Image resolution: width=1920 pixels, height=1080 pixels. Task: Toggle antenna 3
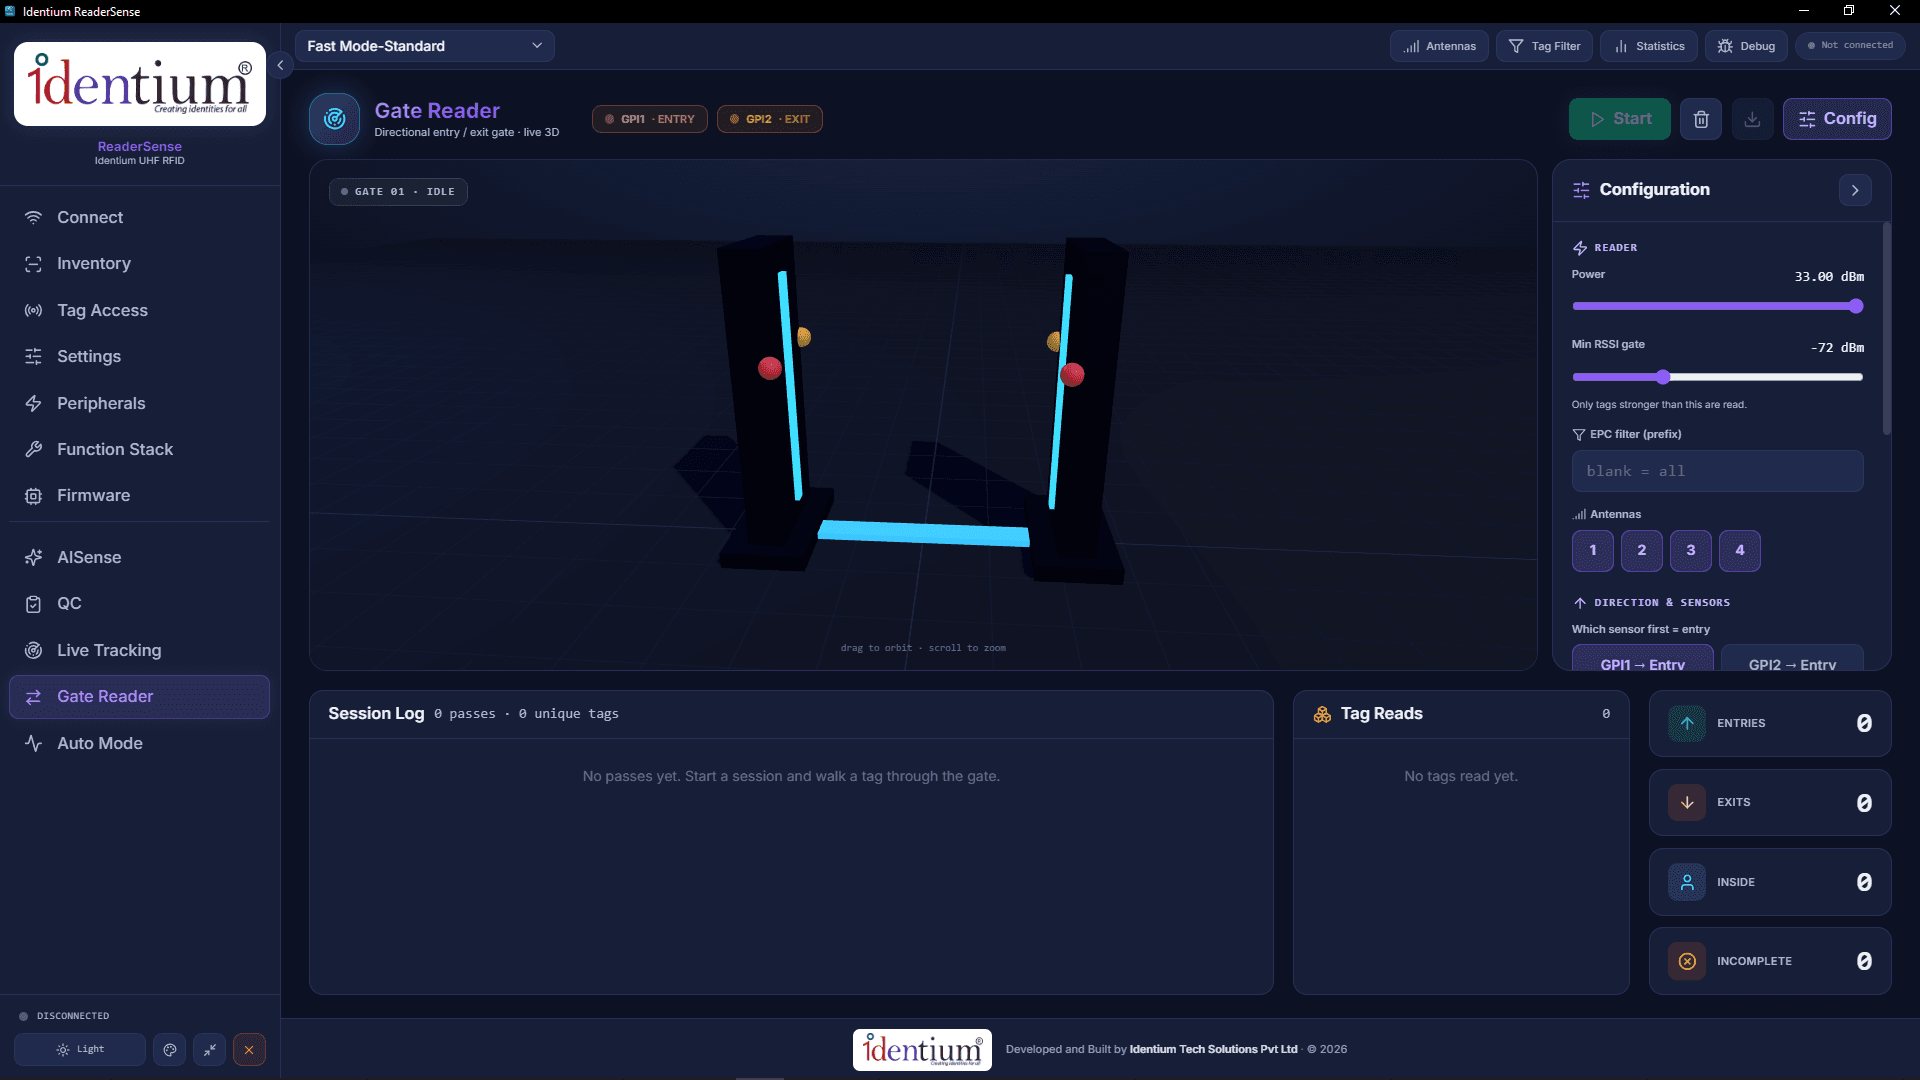[1691, 551]
